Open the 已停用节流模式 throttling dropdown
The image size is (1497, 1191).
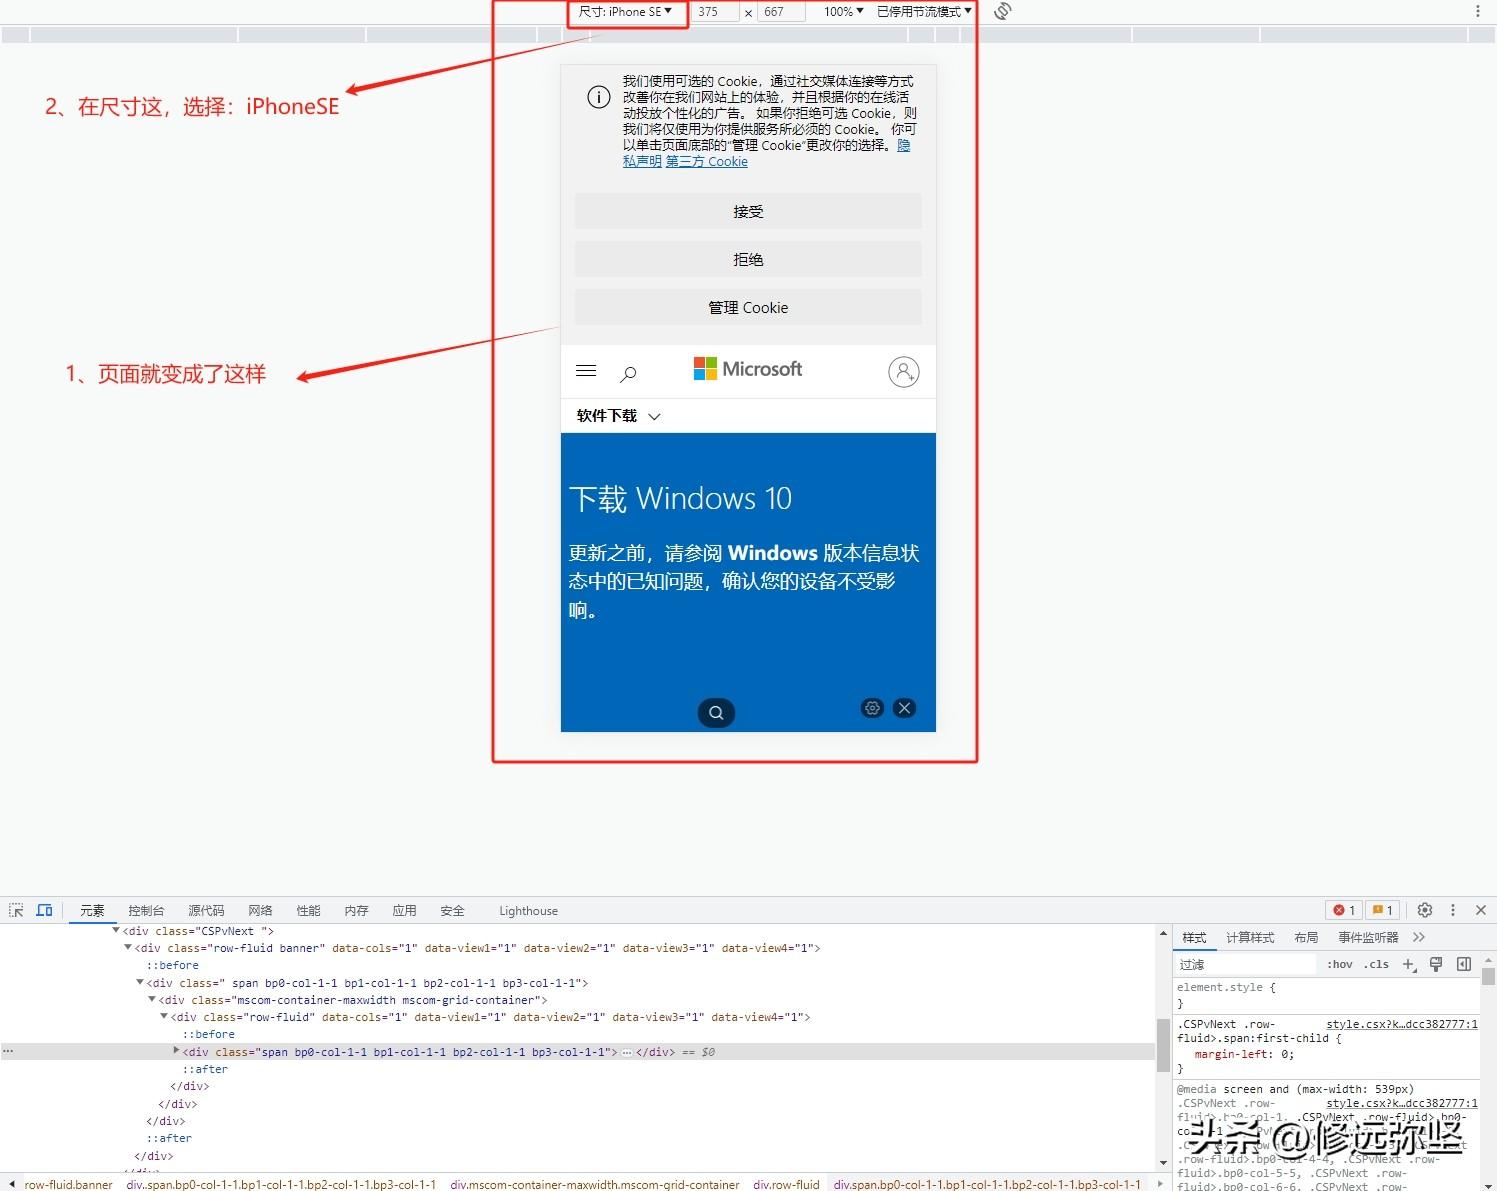tap(924, 12)
